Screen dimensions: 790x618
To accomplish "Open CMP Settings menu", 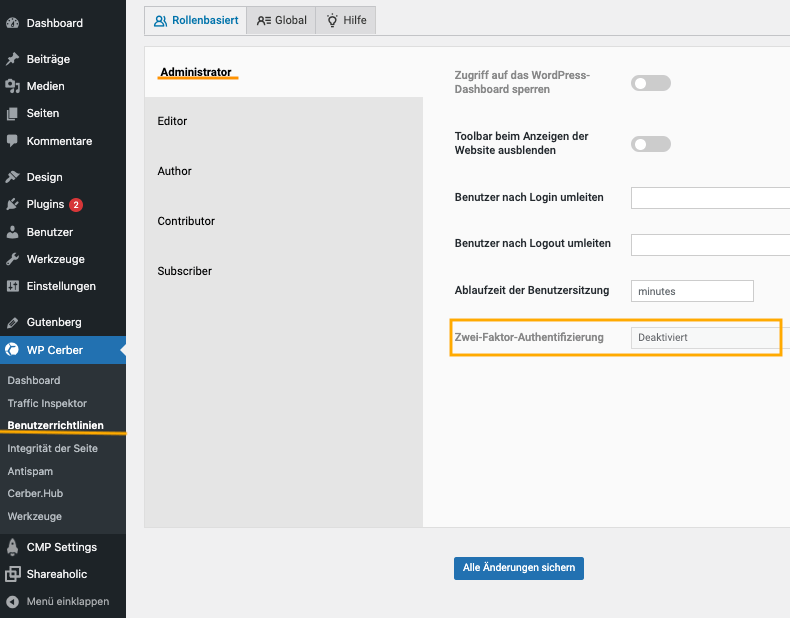I will [x=63, y=547].
